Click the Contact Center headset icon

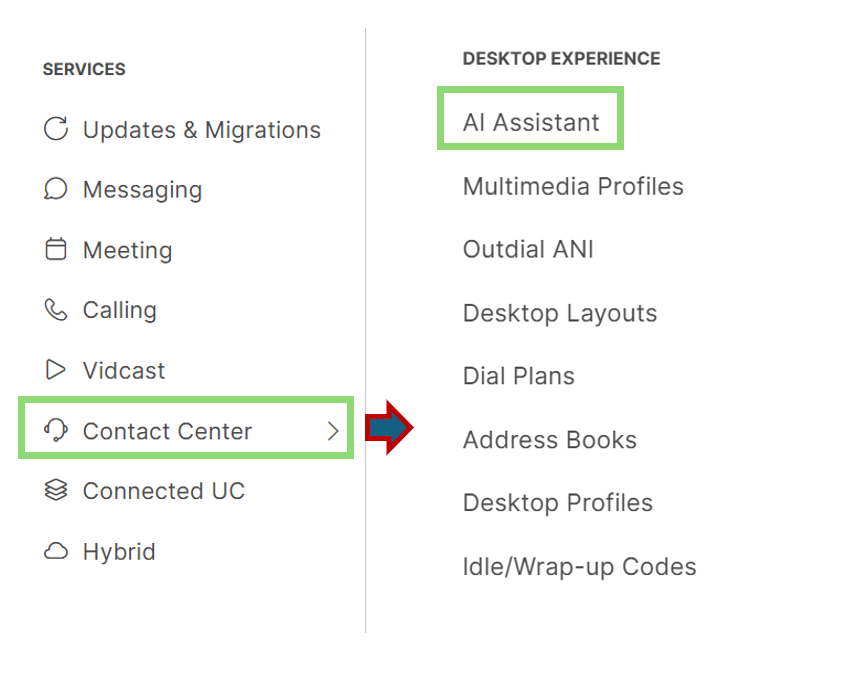[56, 430]
